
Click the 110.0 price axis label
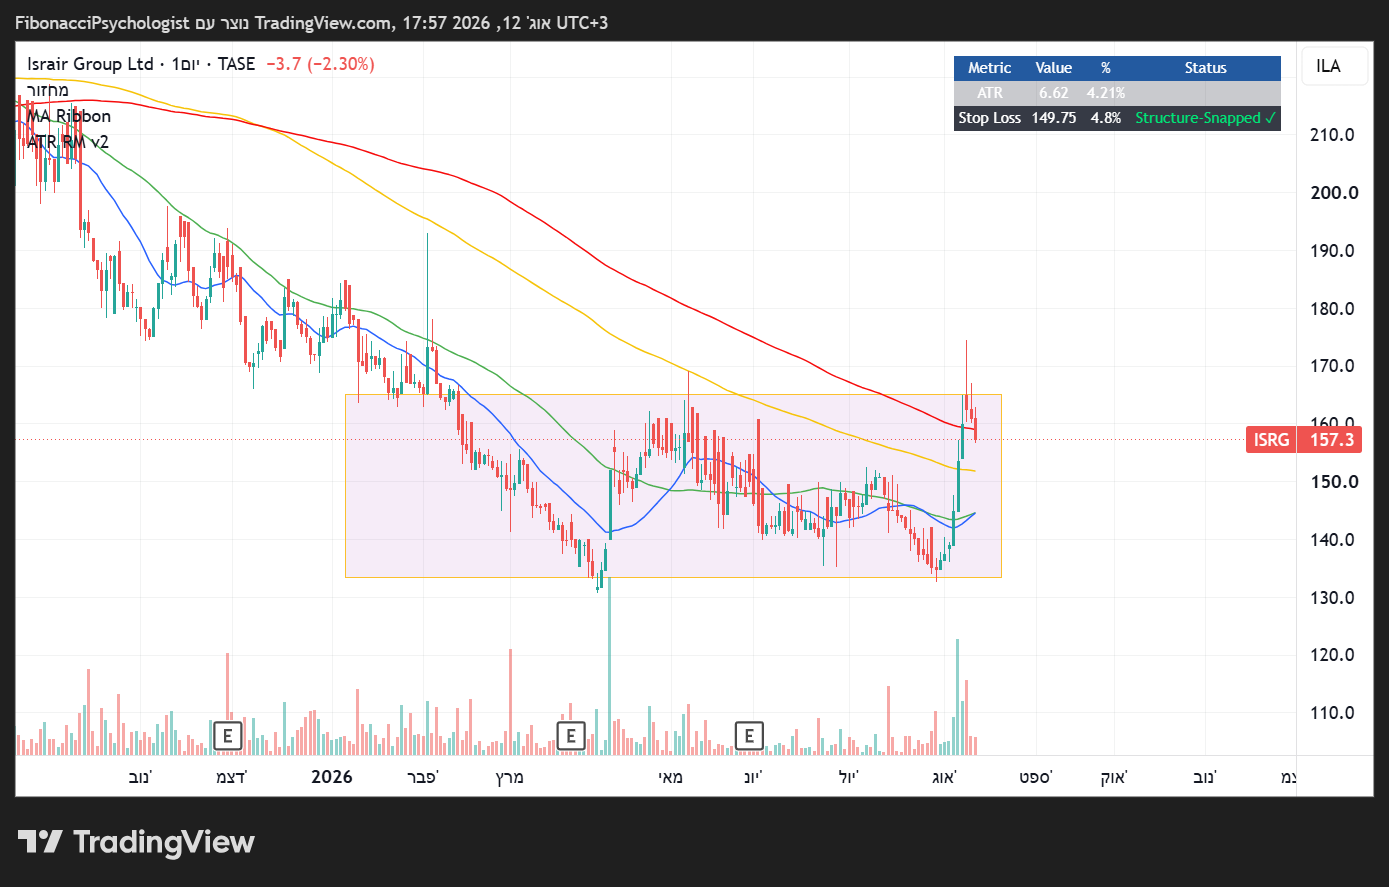point(1333,713)
